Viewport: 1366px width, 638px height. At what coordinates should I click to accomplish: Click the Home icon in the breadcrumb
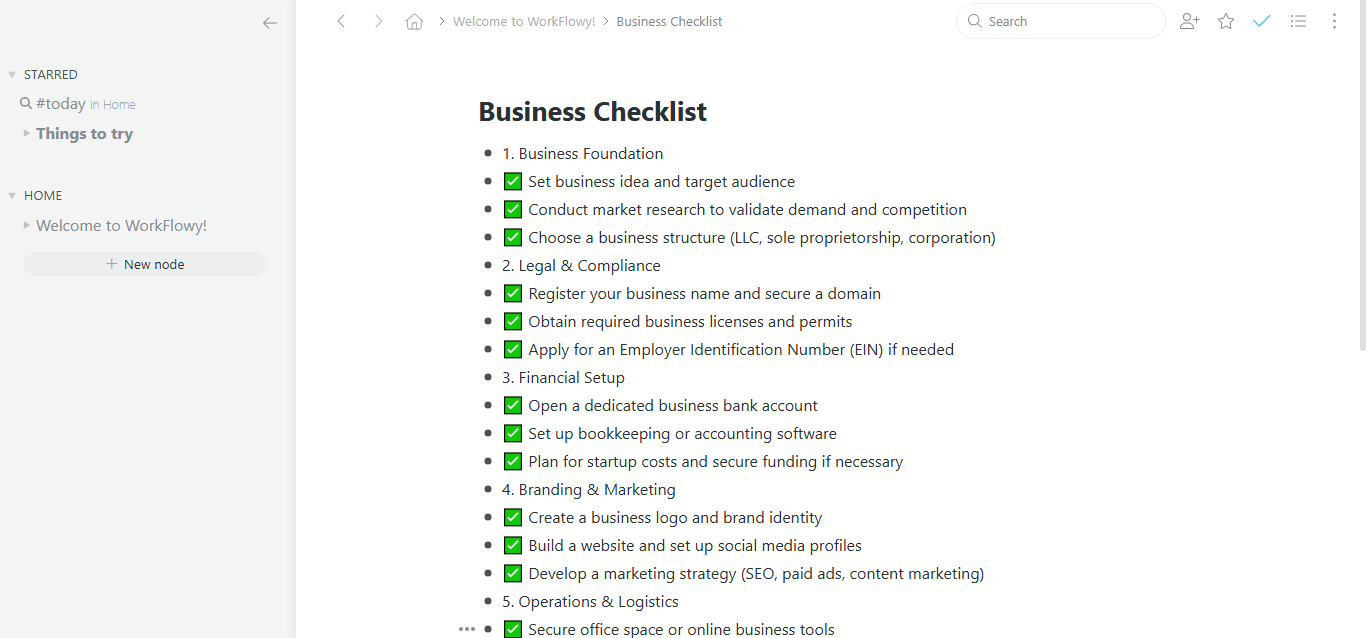click(414, 20)
